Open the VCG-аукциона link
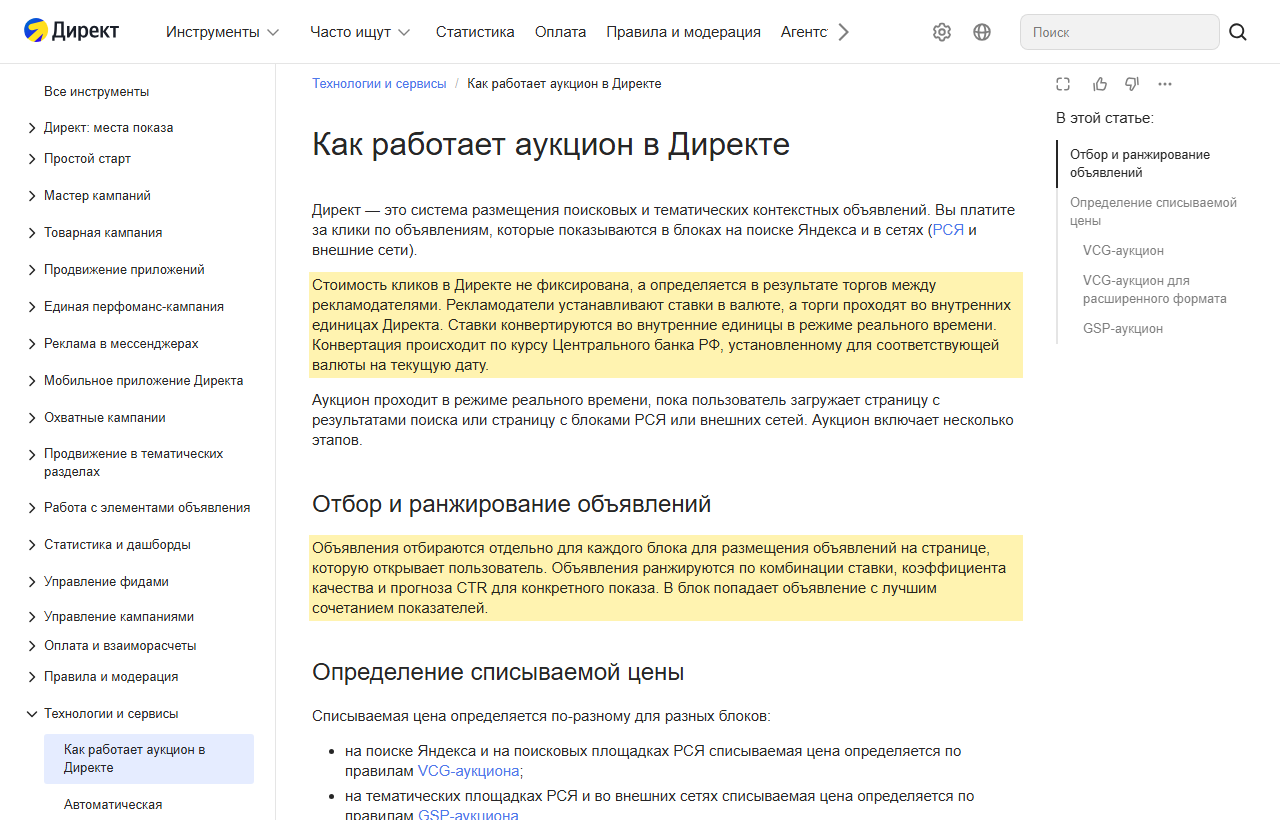The height and width of the screenshot is (820, 1280). click(x=468, y=771)
